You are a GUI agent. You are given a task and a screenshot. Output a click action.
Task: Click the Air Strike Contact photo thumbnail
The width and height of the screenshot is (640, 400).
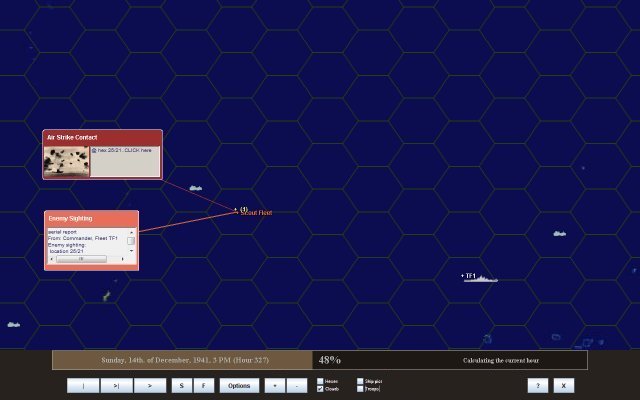click(x=67, y=162)
